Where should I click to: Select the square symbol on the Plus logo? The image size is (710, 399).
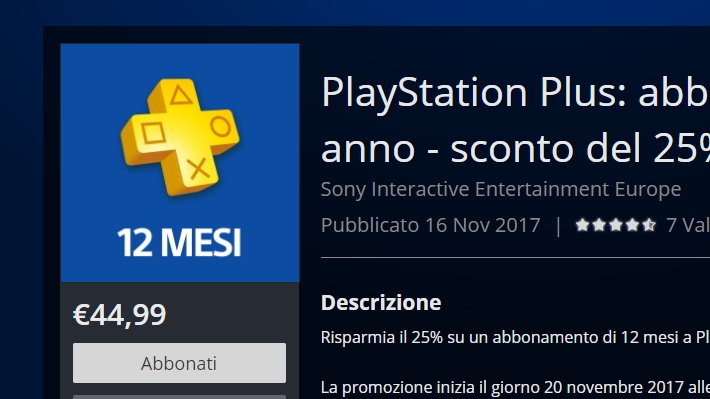153,134
